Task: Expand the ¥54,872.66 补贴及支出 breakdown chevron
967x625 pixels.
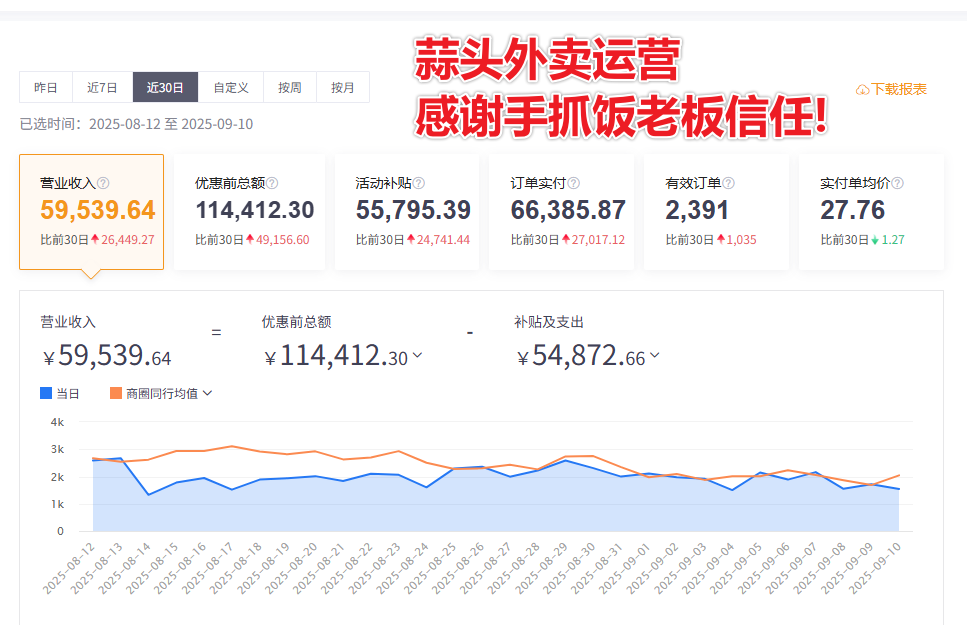Action: pyautogui.click(x=655, y=355)
